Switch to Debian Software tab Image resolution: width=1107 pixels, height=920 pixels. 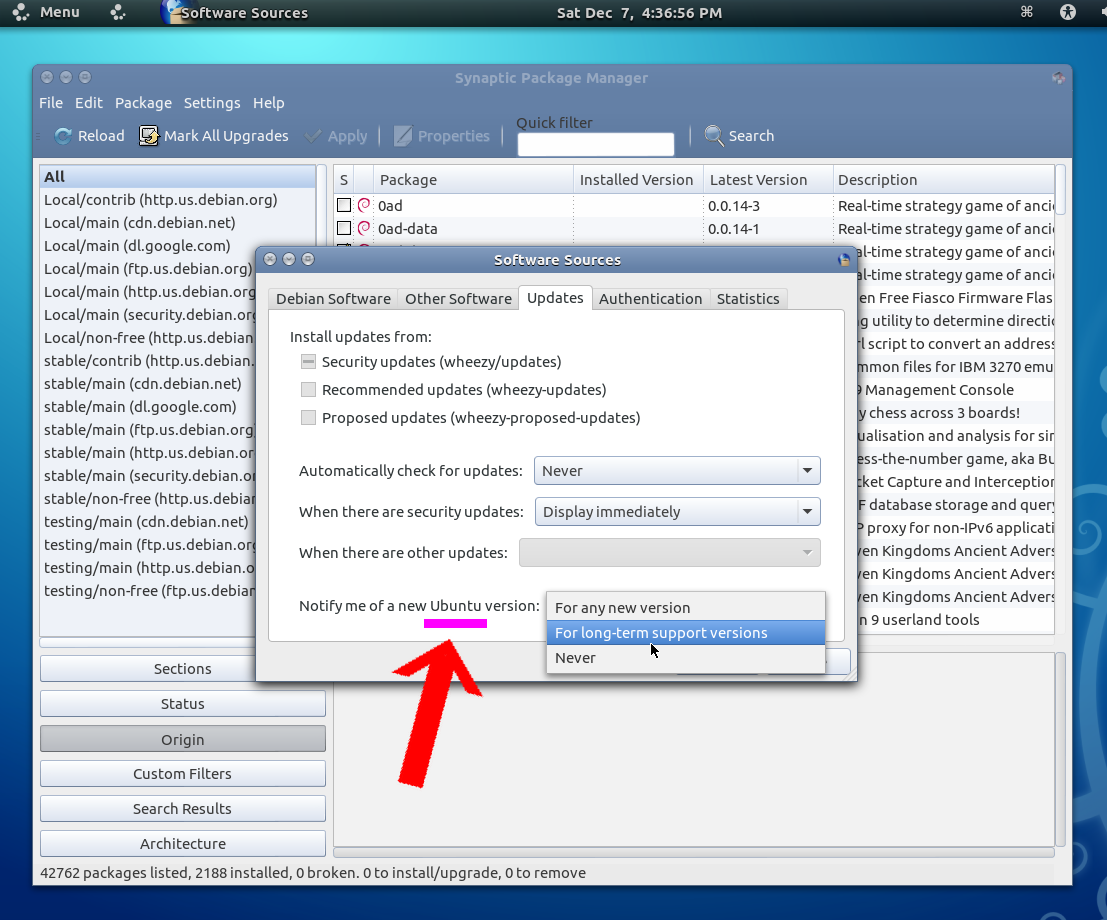point(333,299)
